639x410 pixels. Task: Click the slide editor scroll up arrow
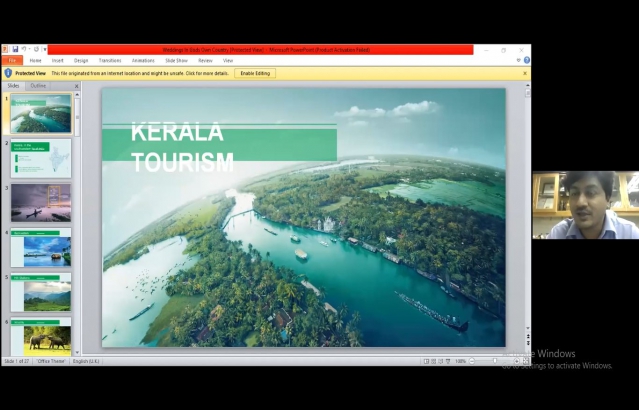(x=528, y=86)
